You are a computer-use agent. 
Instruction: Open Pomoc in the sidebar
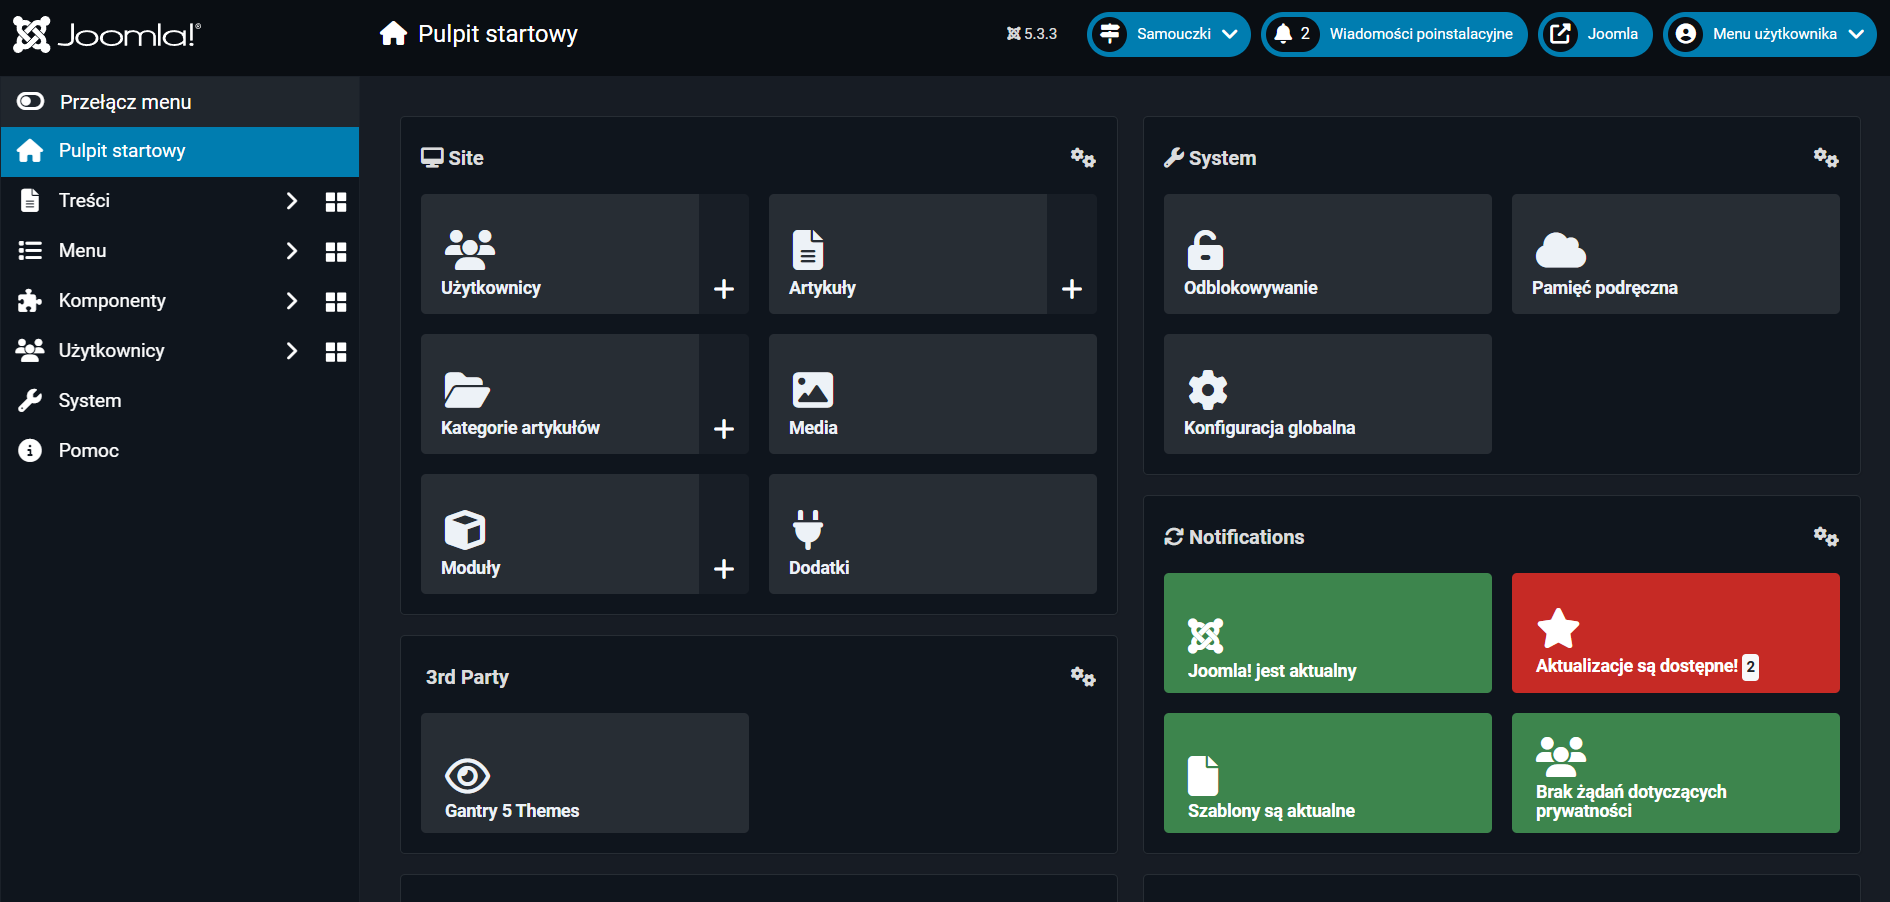coord(88,451)
